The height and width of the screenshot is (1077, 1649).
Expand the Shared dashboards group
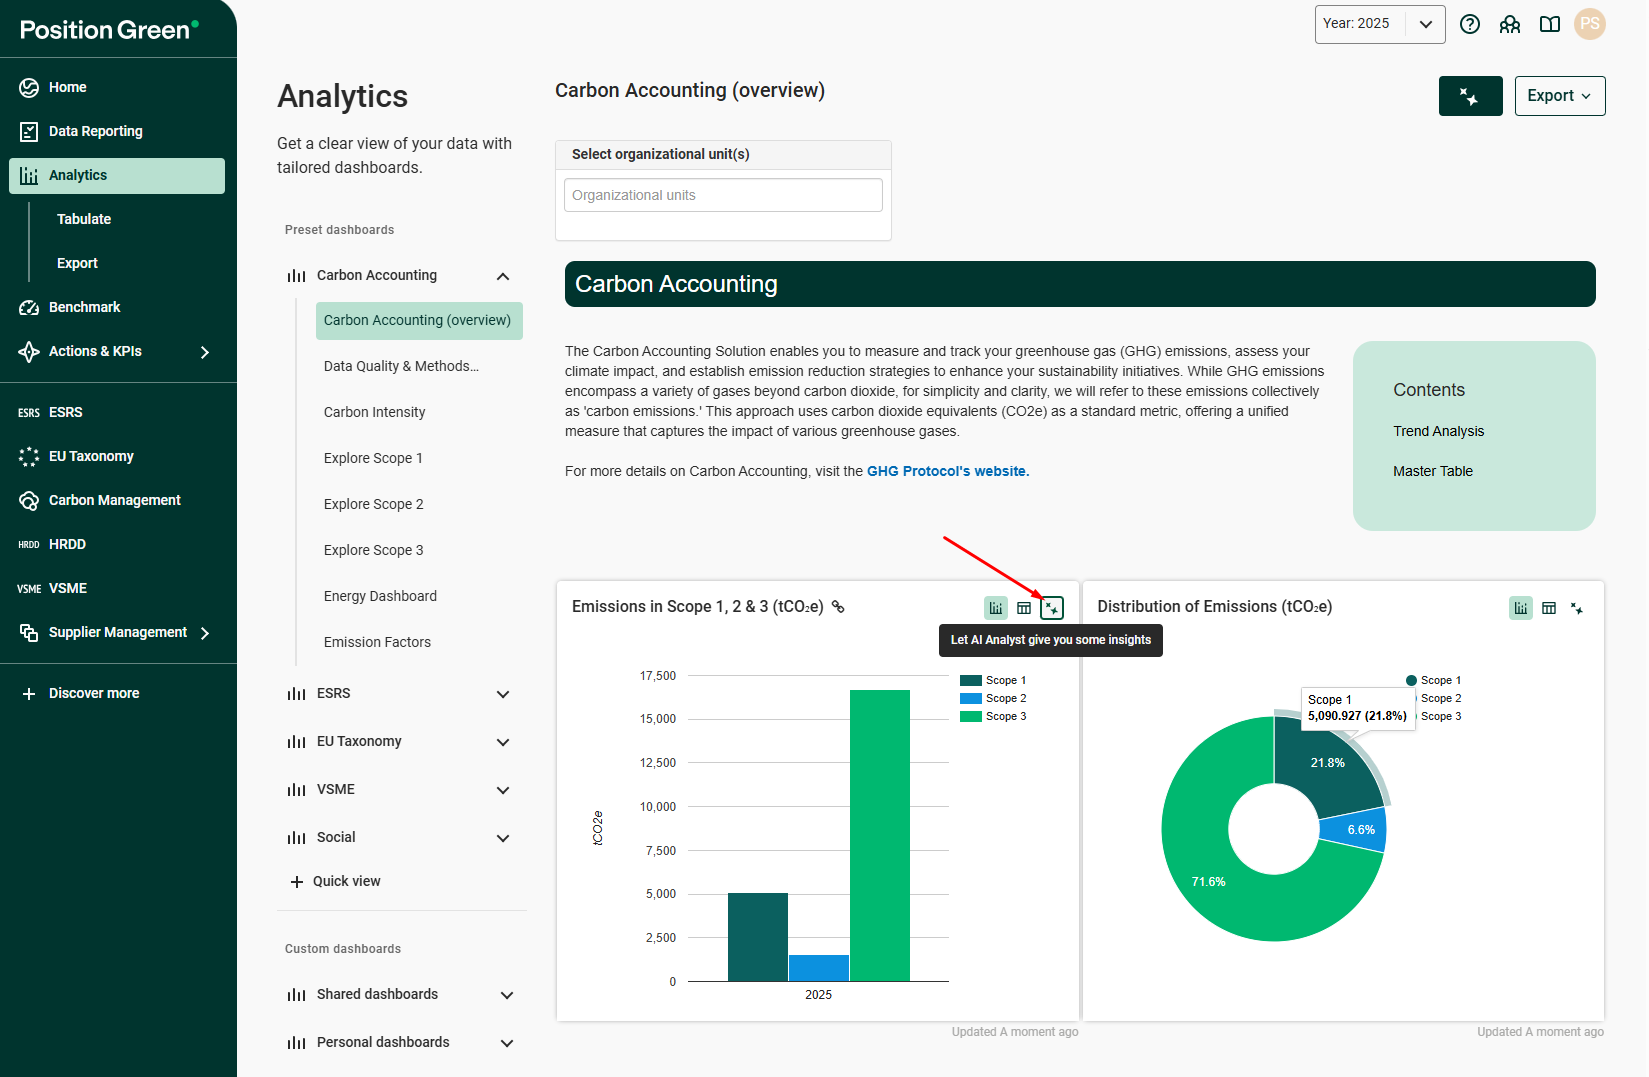[507, 995]
